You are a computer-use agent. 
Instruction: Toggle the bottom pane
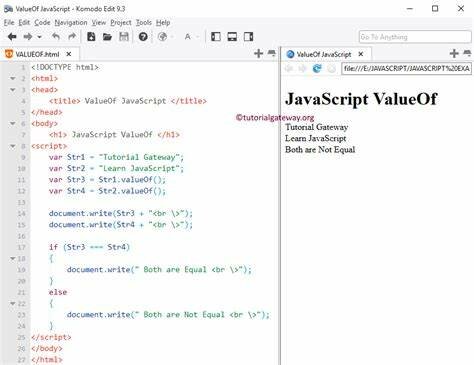232,37
